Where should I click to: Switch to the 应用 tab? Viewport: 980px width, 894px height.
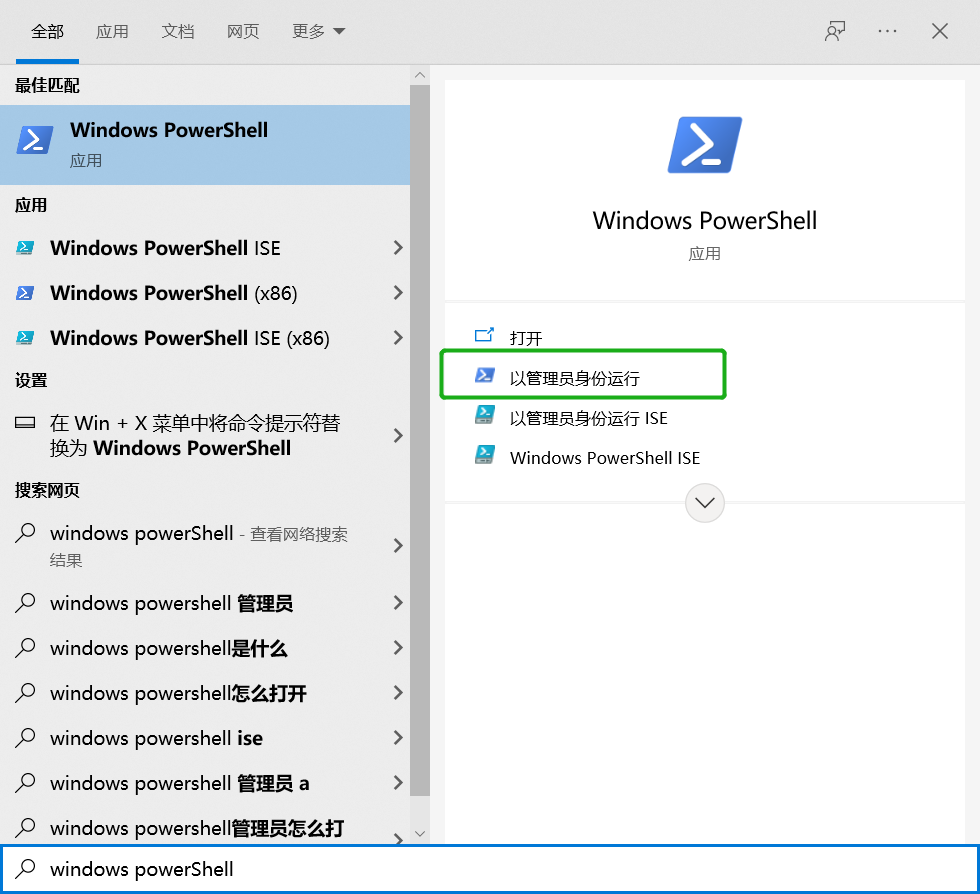point(112,31)
